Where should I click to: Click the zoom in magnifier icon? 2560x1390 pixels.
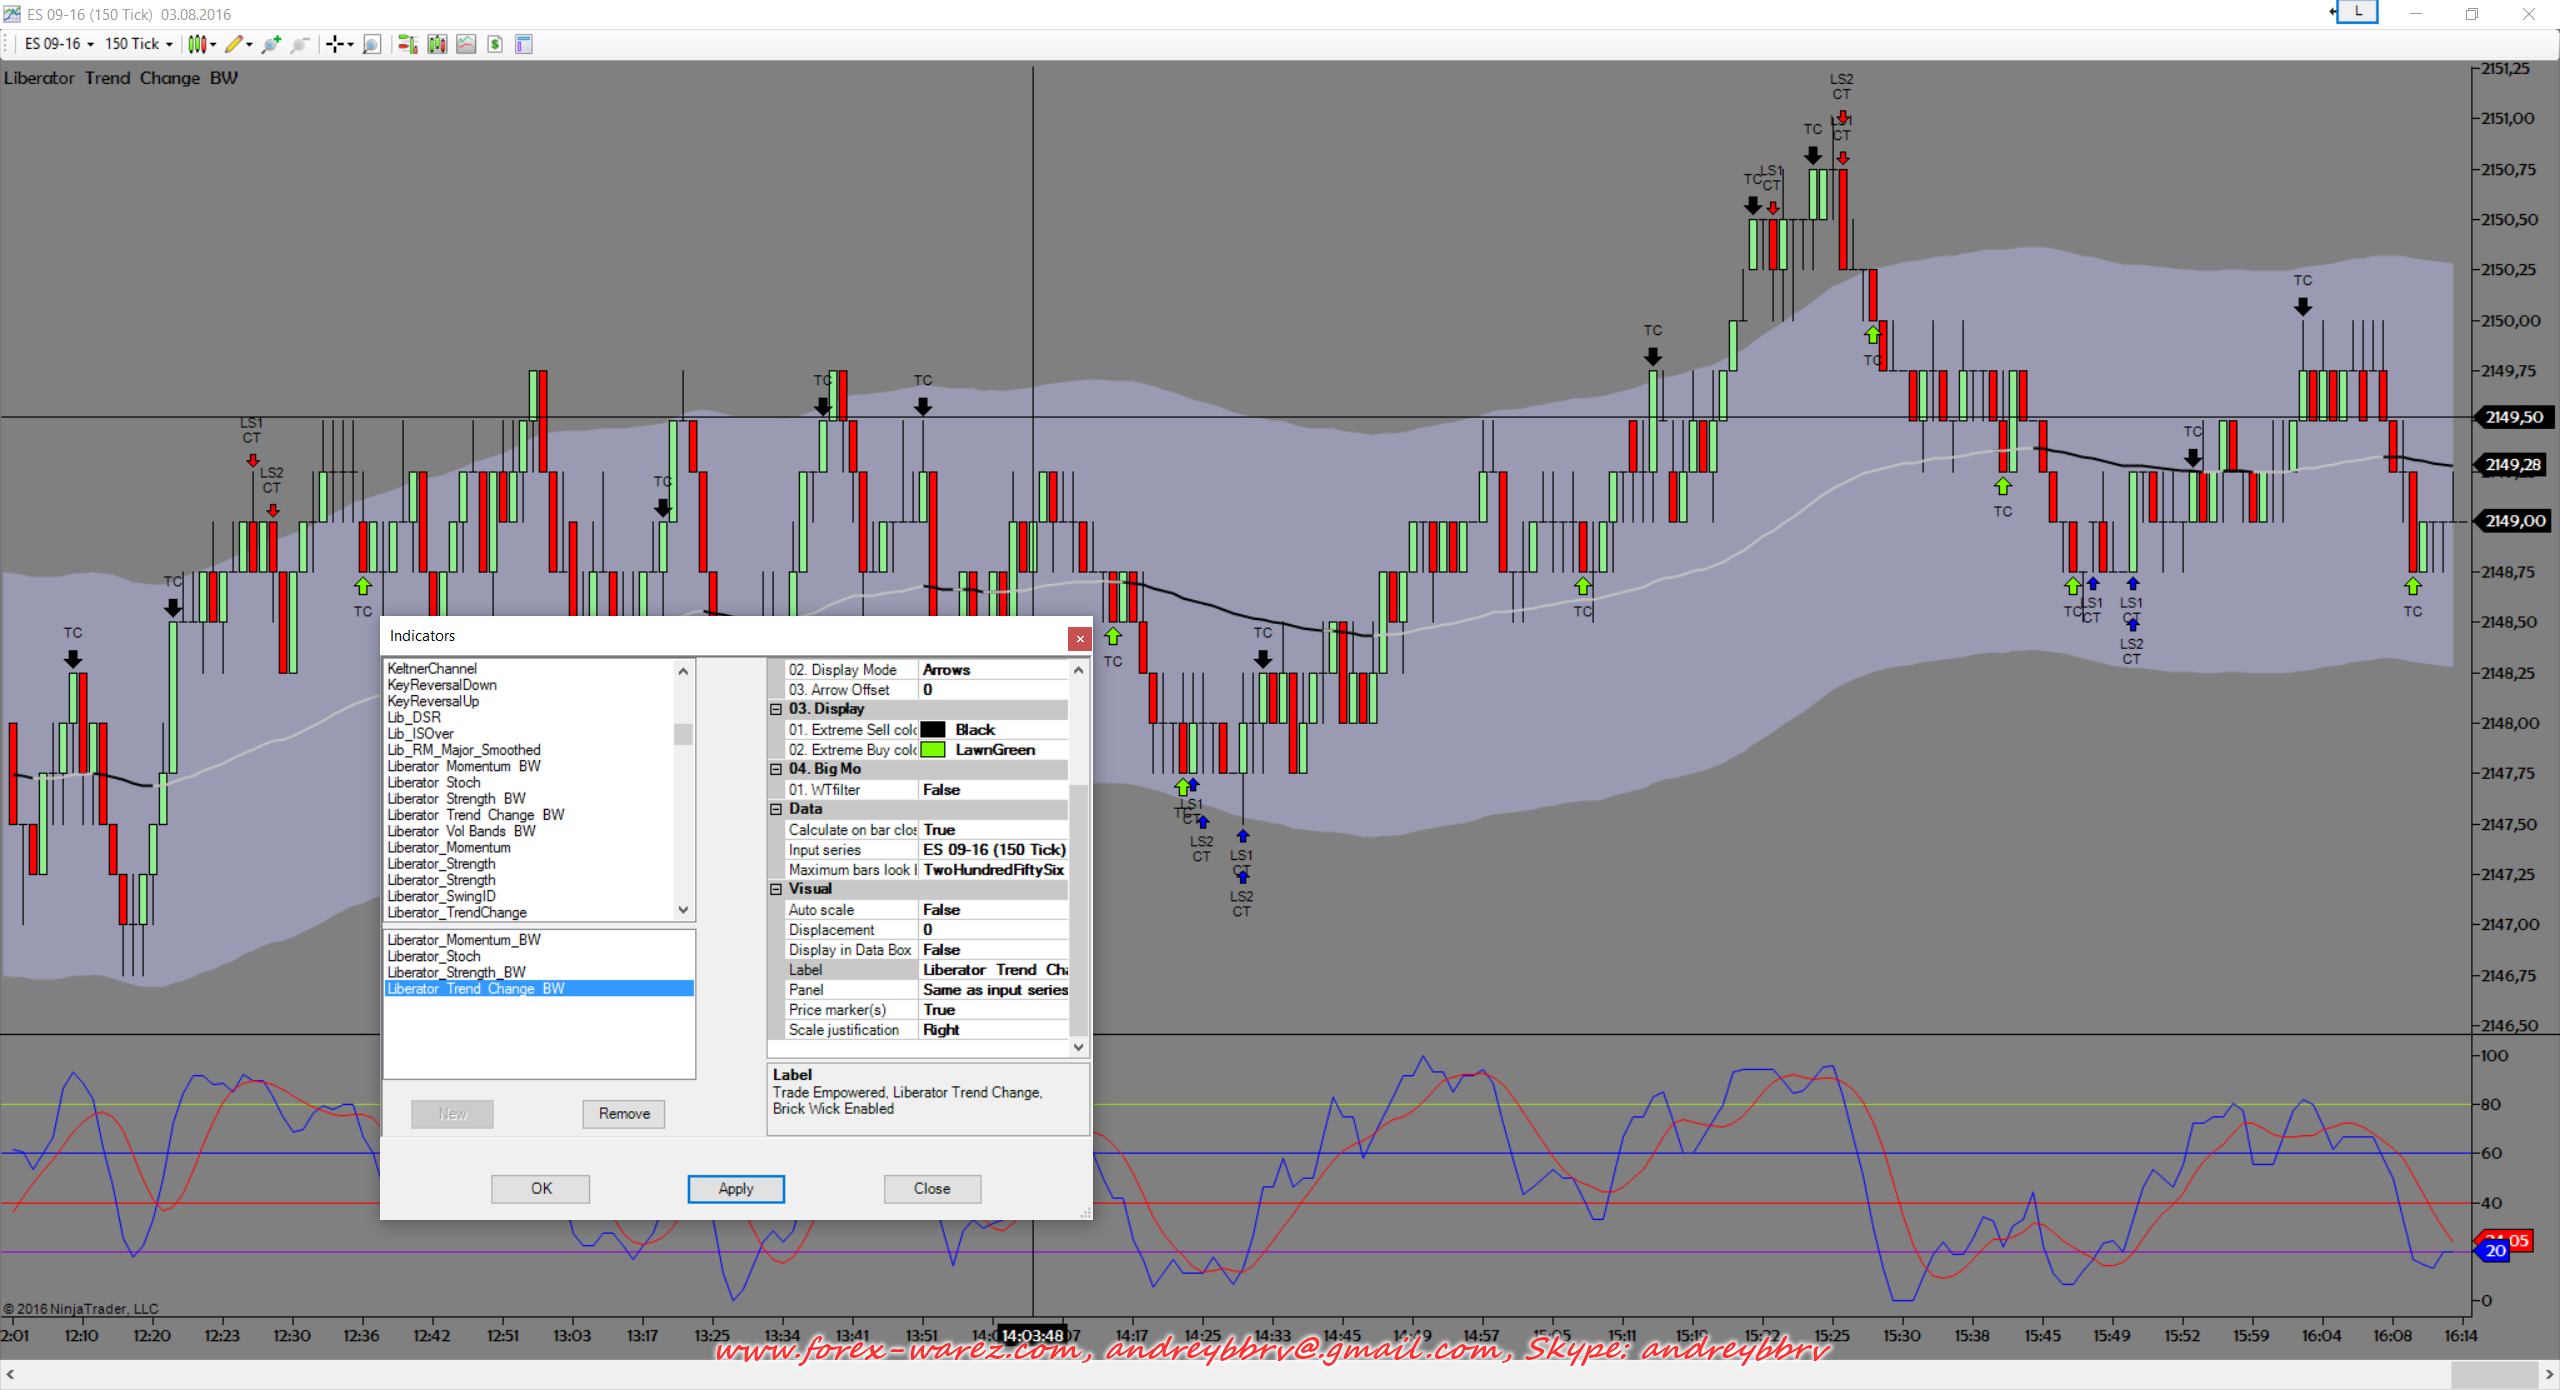click(x=271, y=44)
